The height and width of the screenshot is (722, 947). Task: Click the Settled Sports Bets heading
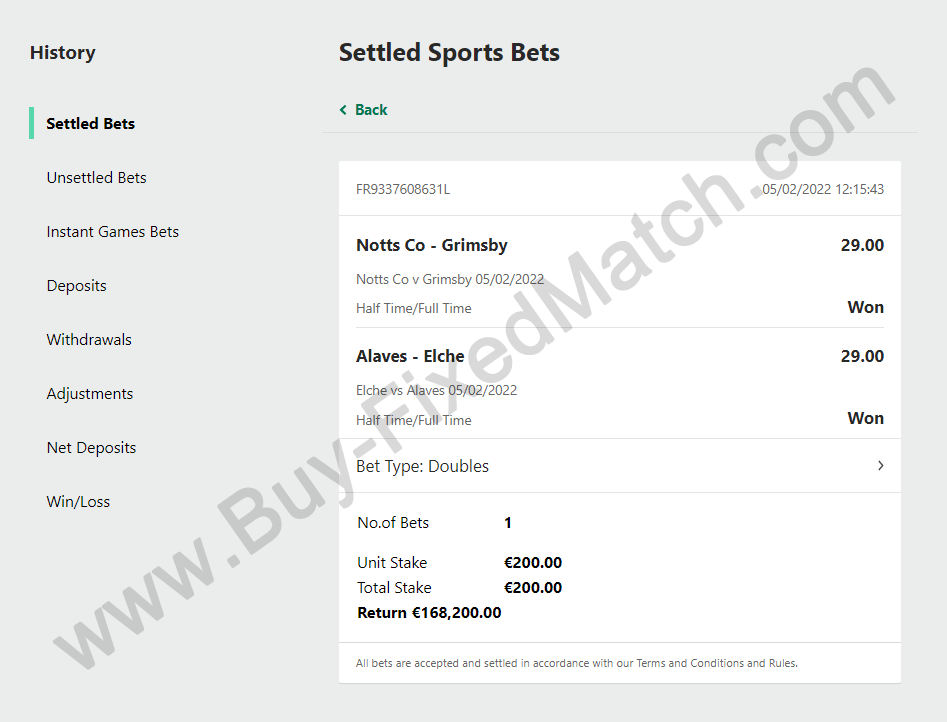tap(449, 53)
